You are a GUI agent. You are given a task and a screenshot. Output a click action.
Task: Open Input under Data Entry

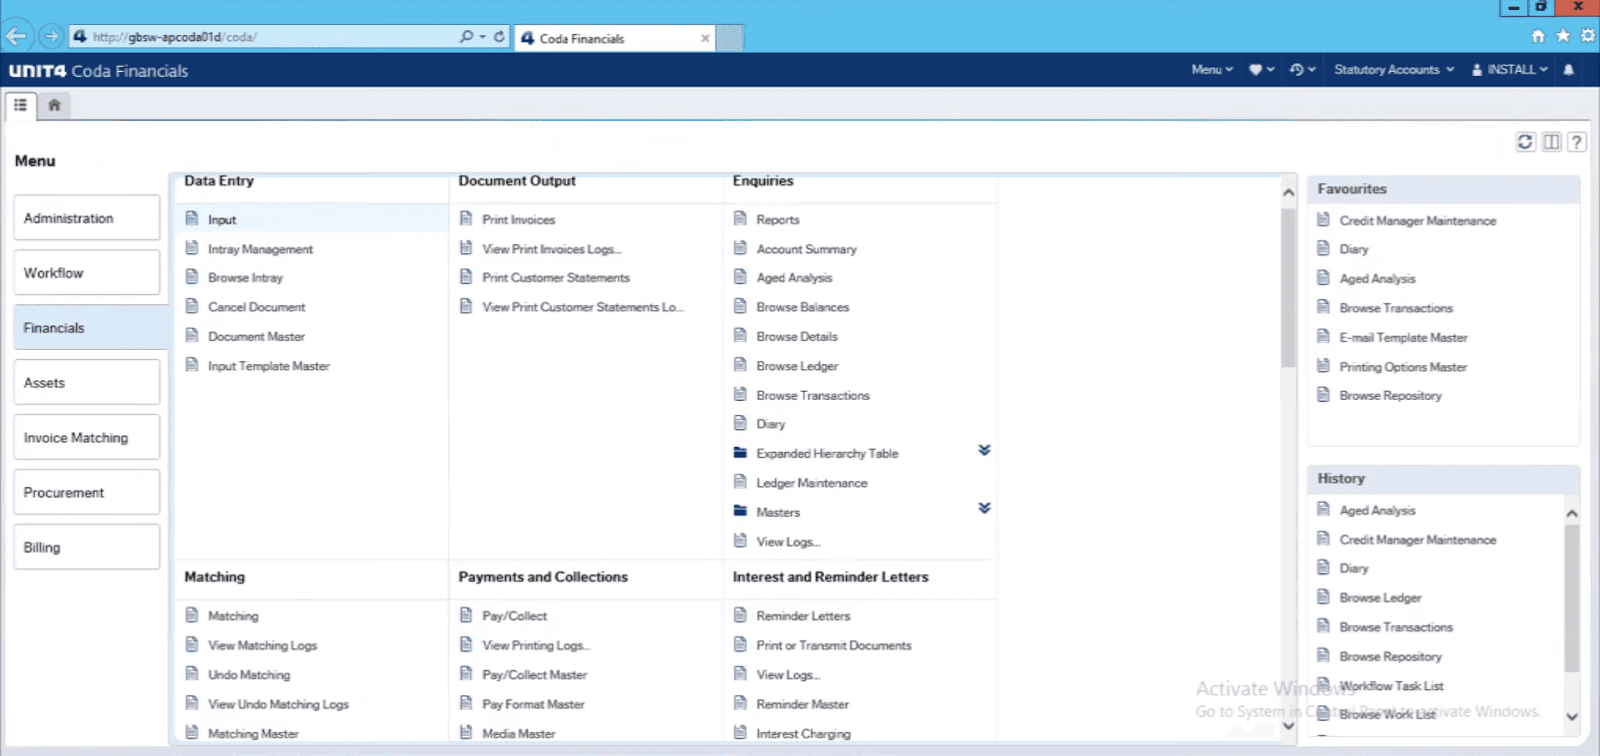222,220
